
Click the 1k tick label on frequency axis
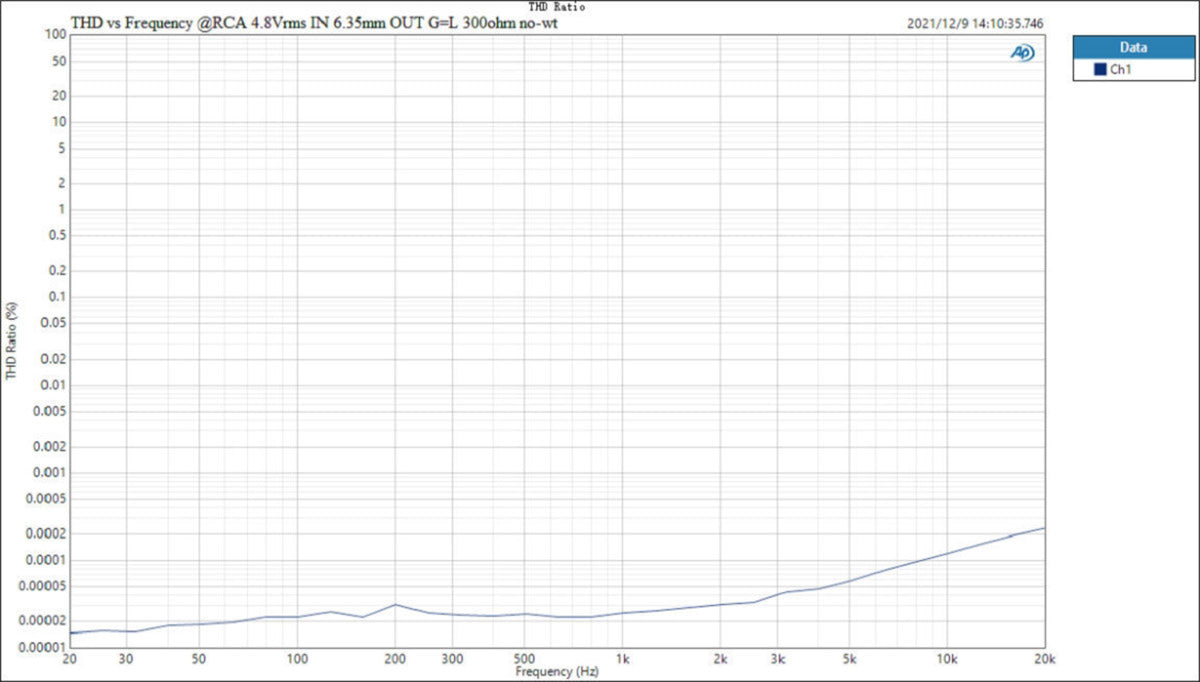pyautogui.click(x=622, y=660)
